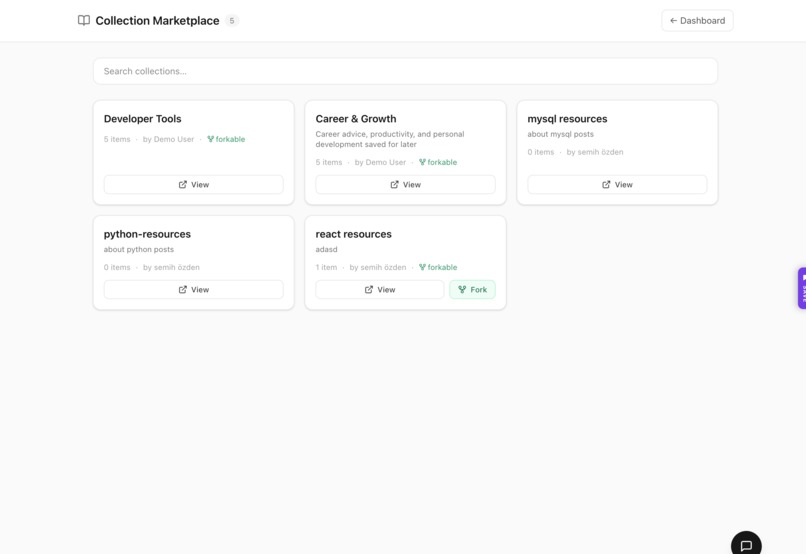The width and height of the screenshot is (806, 554).
Task: Click the external-link icon in react resources View button
Action: pyautogui.click(x=369, y=289)
